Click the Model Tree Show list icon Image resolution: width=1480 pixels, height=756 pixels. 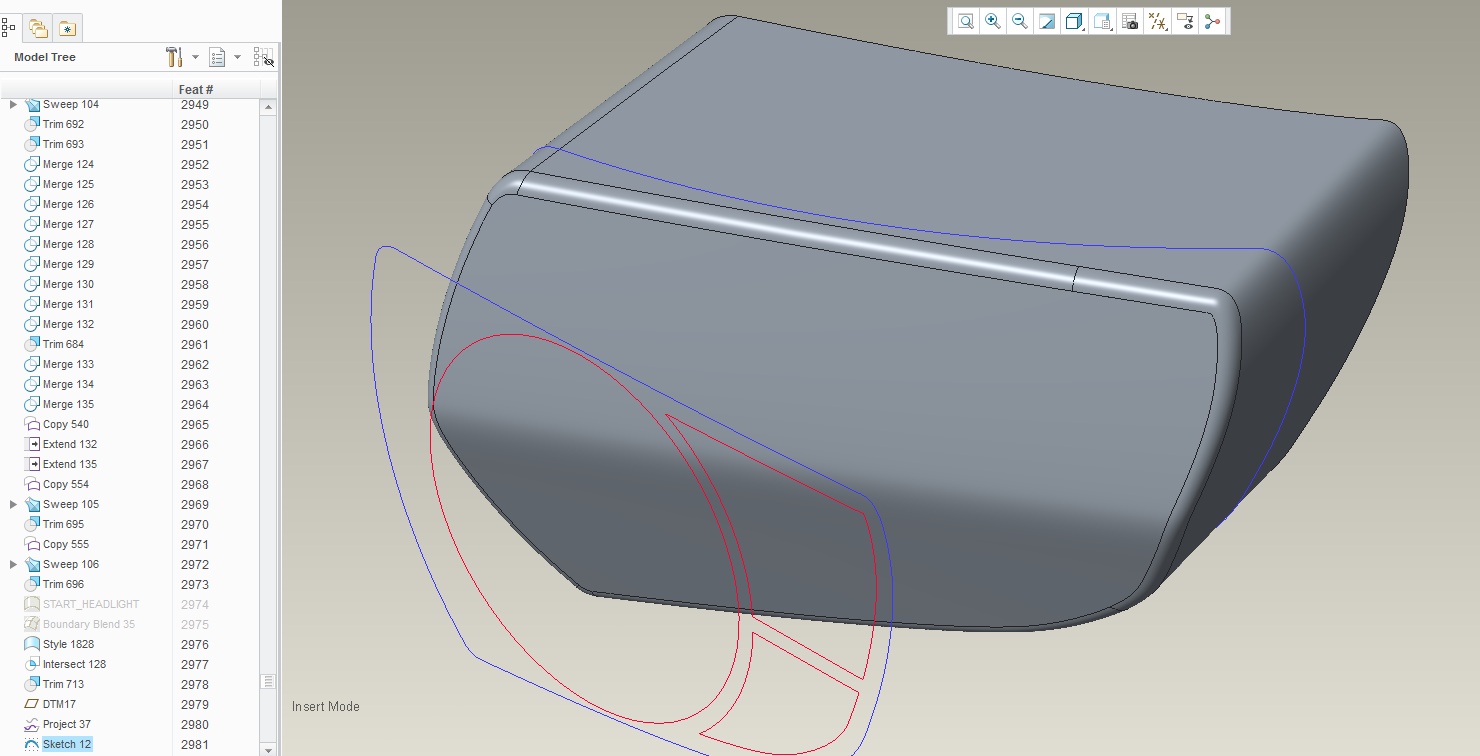click(217, 57)
